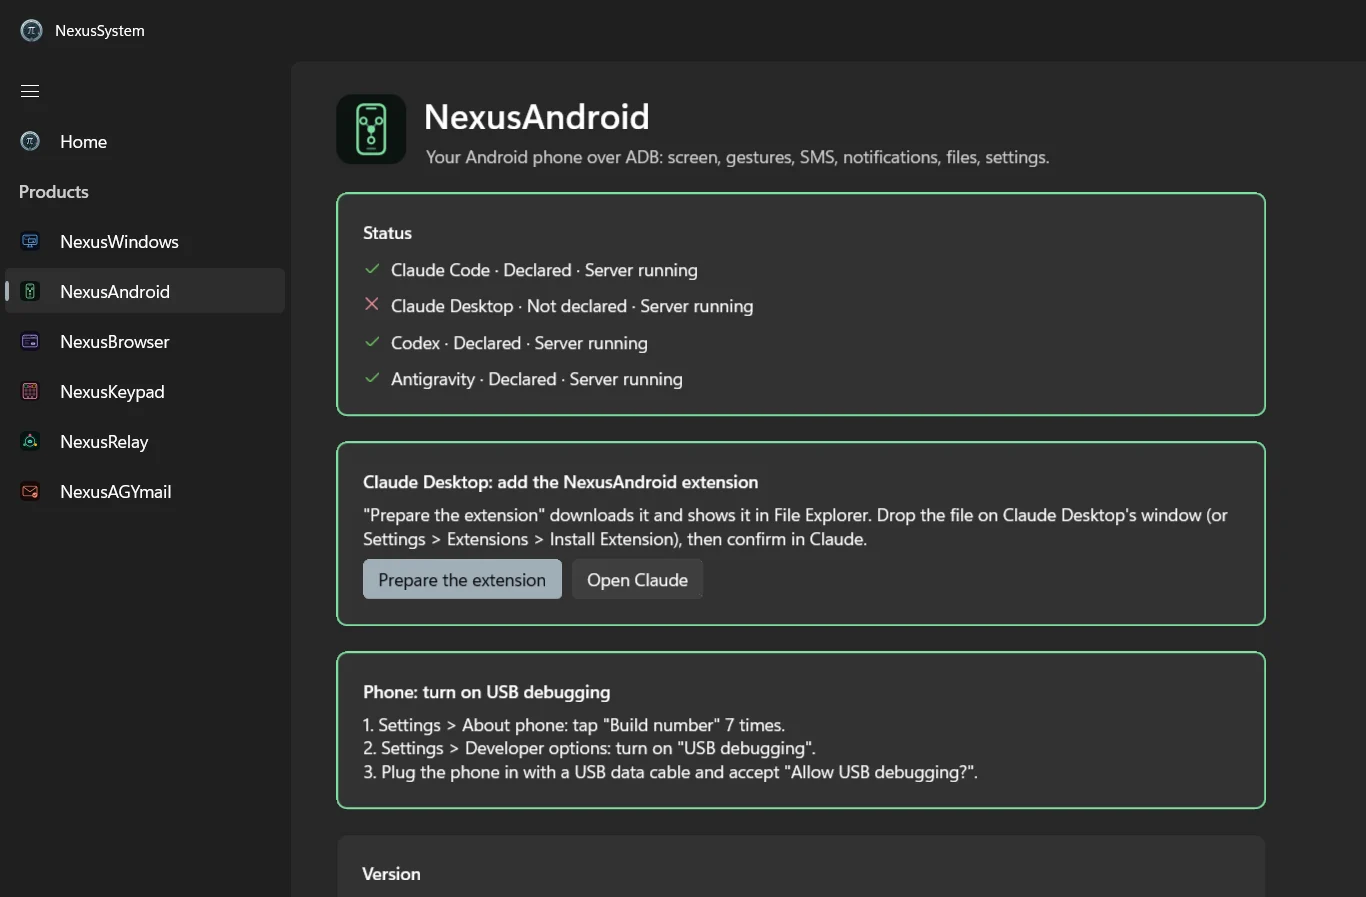Click the Version heading
This screenshot has height=897, width=1366.
click(391, 874)
